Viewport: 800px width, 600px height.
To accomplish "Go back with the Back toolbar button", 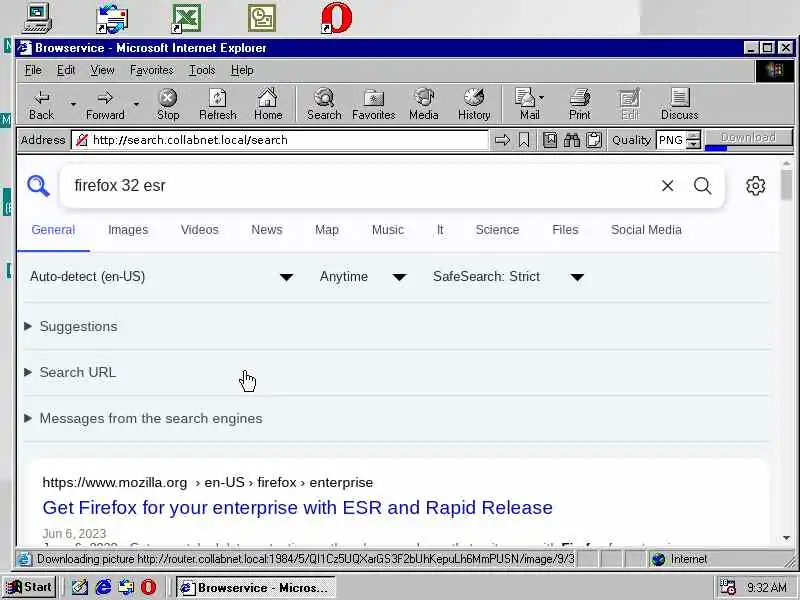I will [x=41, y=105].
